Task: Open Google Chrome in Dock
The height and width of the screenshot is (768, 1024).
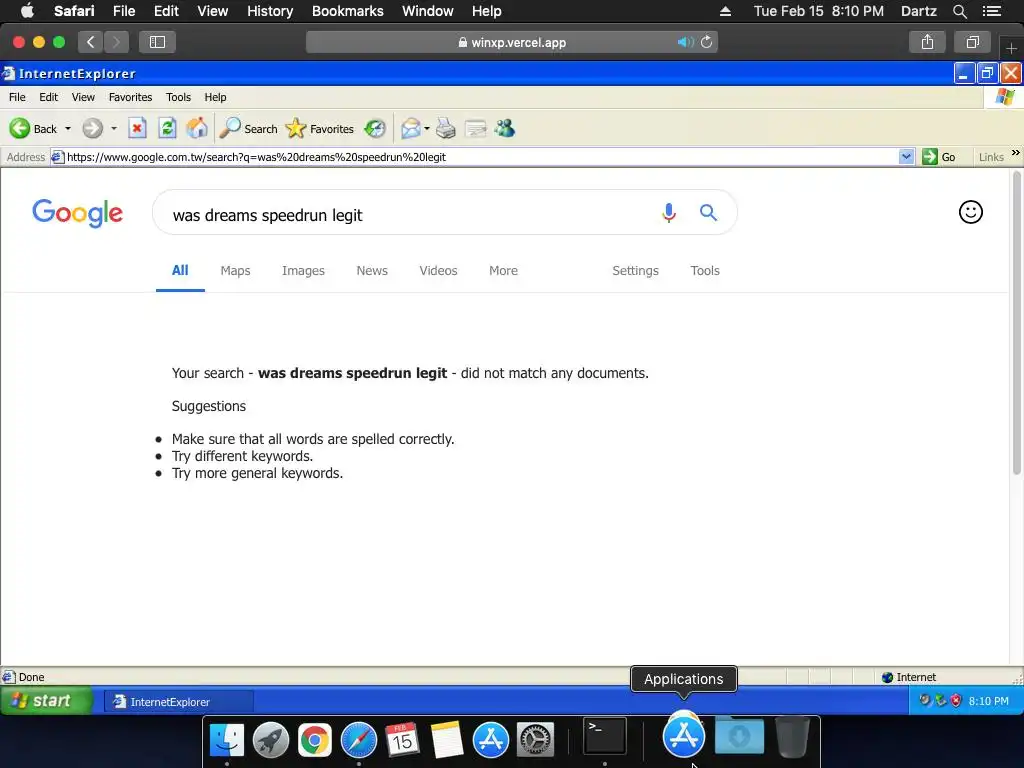Action: pyautogui.click(x=314, y=740)
